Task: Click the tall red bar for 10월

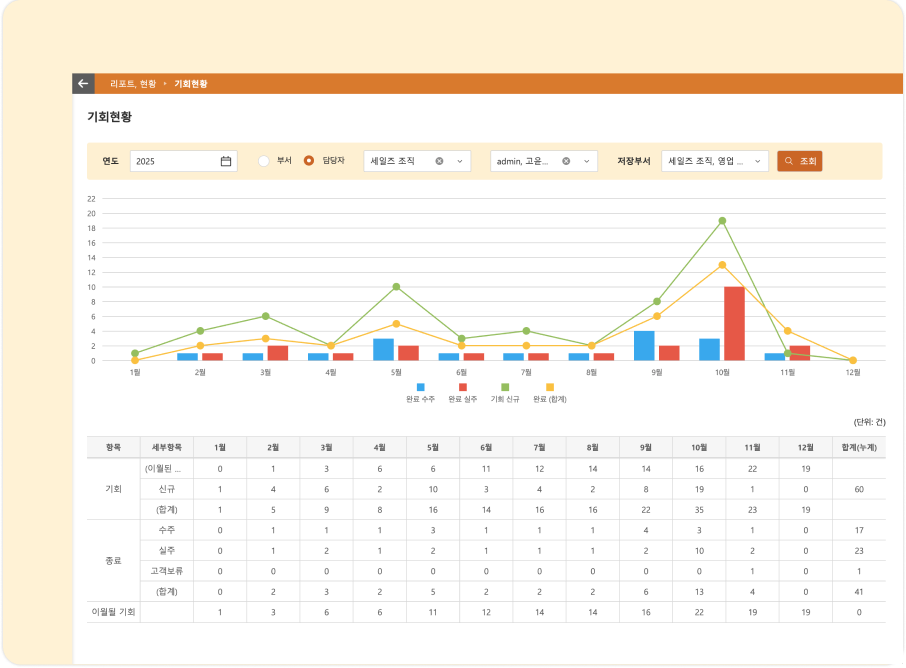Action: [734, 323]
